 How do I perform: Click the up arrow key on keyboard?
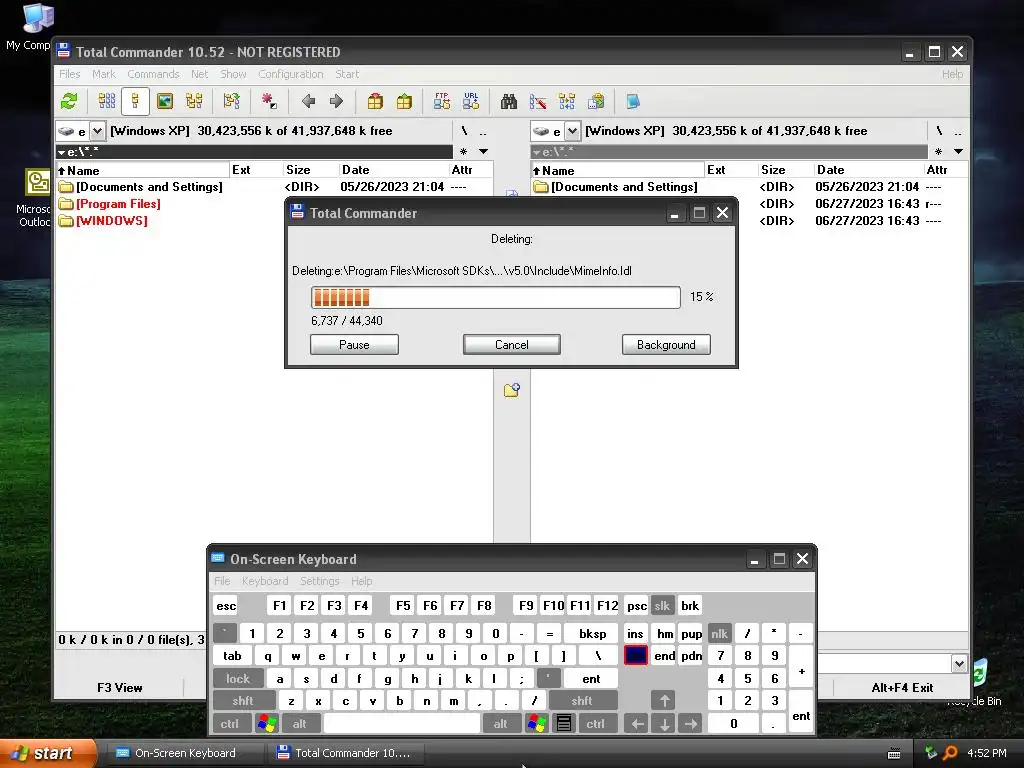pyautogui.click(x=664, y=701)
